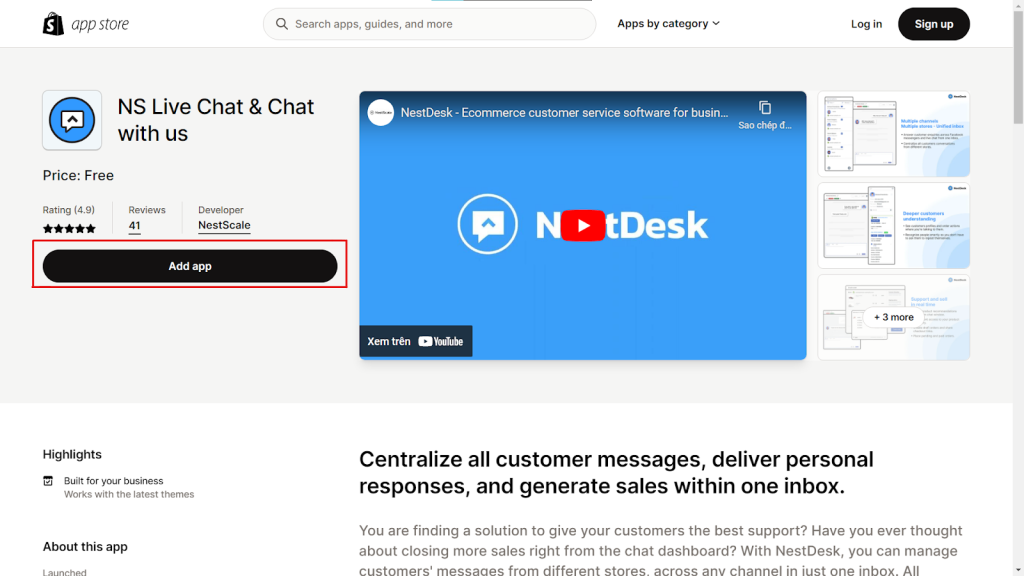Open the video title link
This screenshot has height=576, width=1024.
coord(564,112)
